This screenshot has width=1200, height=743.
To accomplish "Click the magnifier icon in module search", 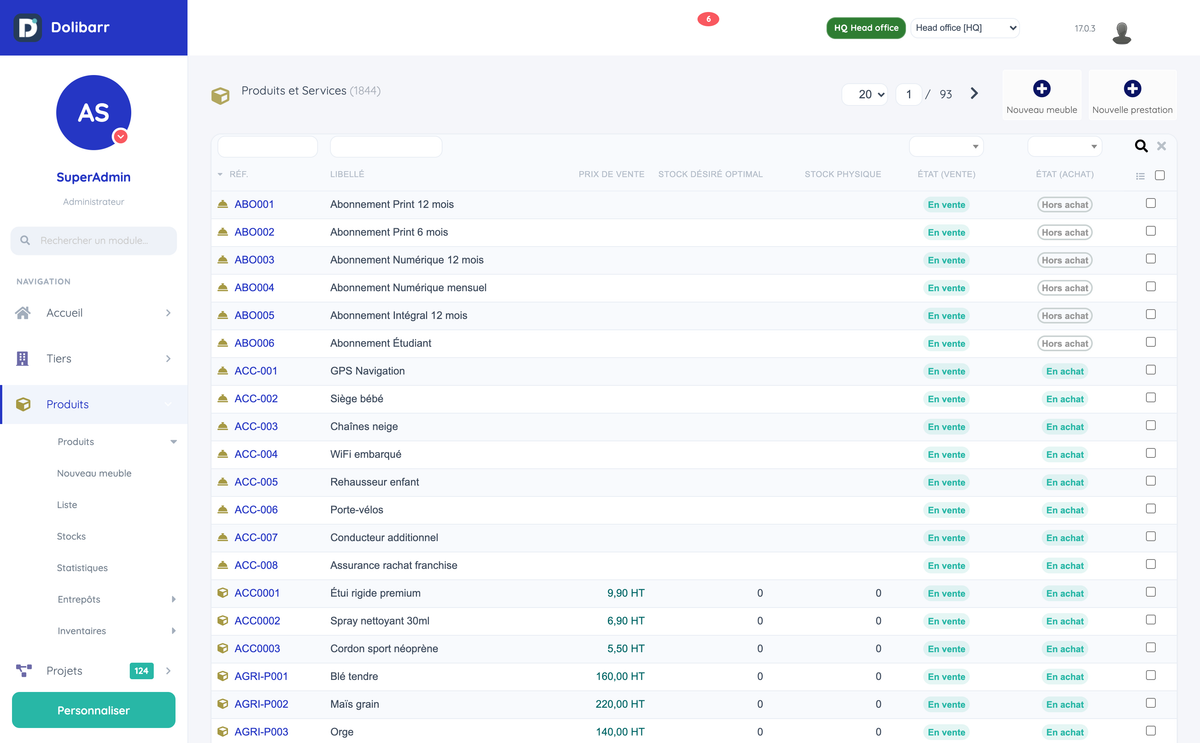I will (x=26, y=241).
